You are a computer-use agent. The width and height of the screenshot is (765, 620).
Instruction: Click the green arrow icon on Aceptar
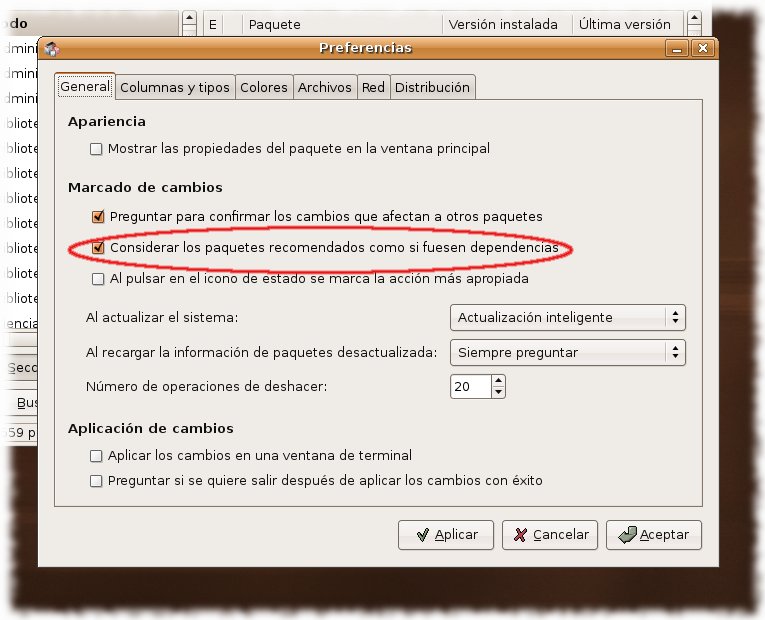[x=627, y=535]
